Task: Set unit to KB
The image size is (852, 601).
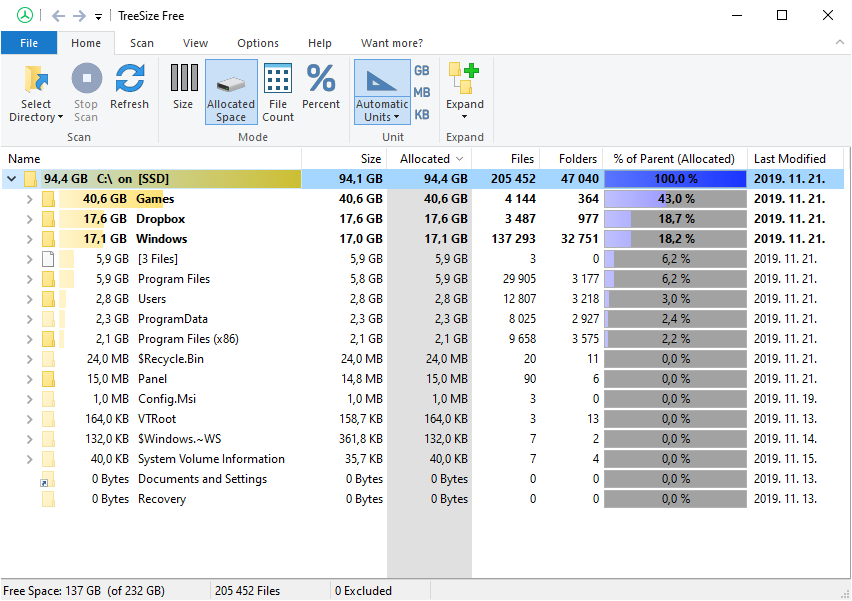Action: (422, 115)
